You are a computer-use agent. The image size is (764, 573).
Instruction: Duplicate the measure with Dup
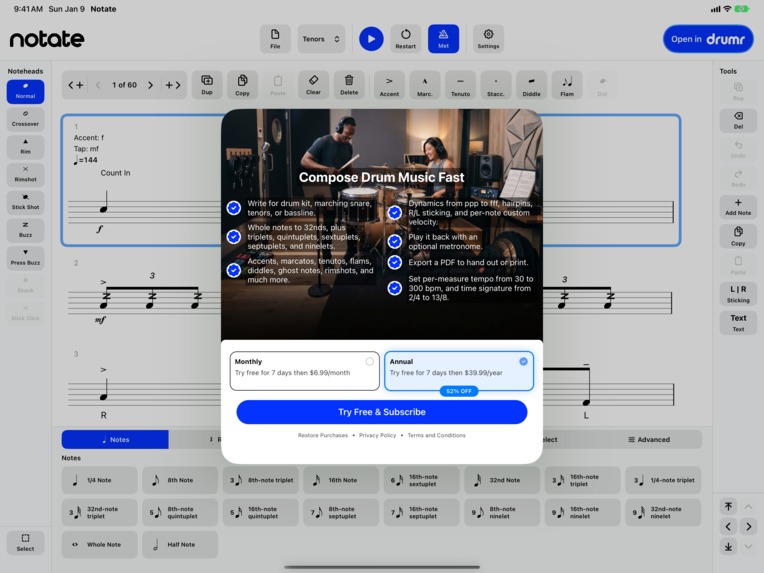click(207, 85)
